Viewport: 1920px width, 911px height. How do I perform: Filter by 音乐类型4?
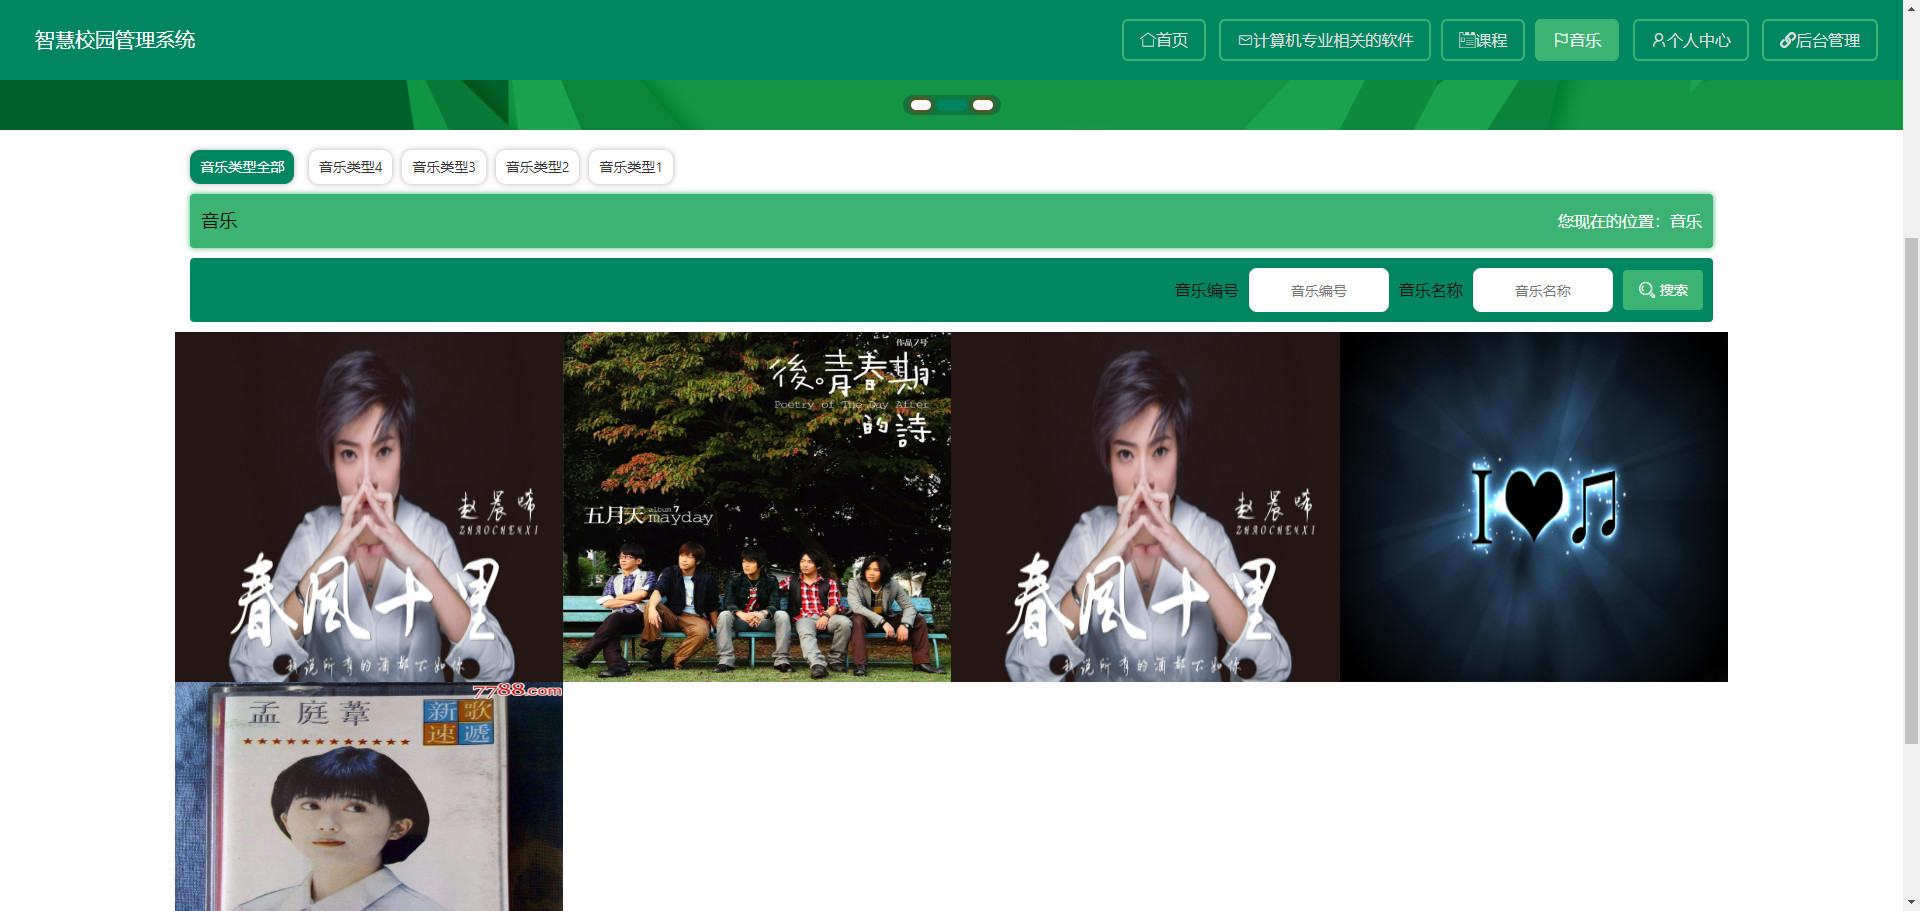point(350,167)
